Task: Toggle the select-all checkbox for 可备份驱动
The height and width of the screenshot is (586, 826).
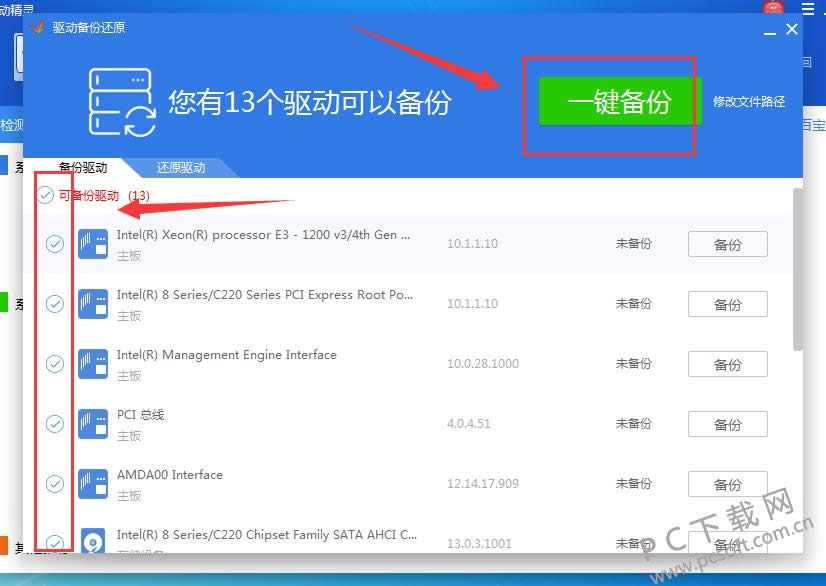Action: pos(45,196)
